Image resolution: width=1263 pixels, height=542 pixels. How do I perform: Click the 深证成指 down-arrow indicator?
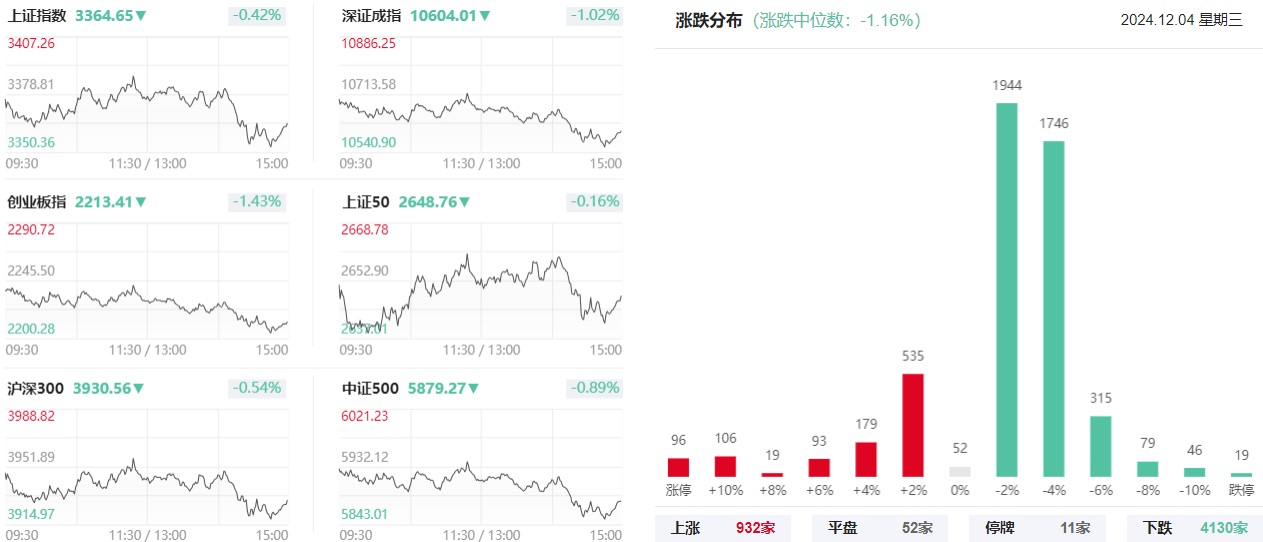click(485, 16)
